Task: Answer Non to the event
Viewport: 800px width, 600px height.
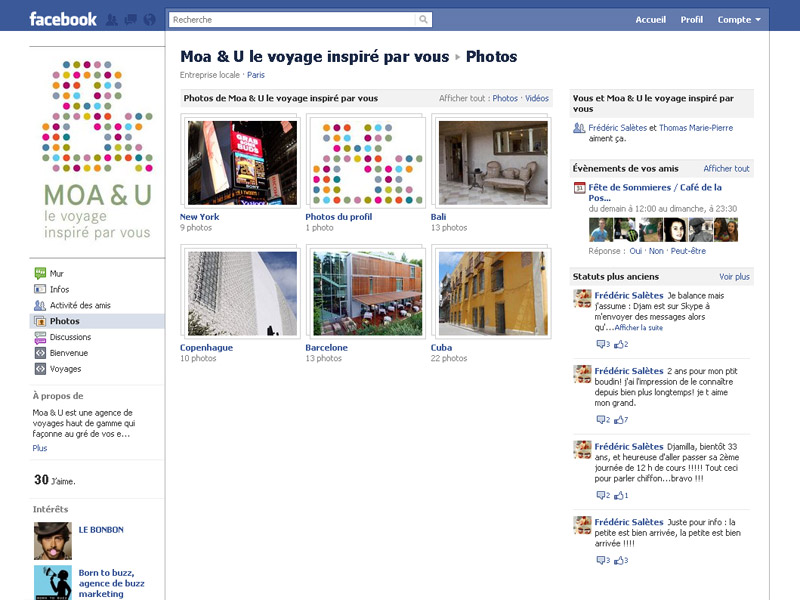Action: click(x=656, y=251)
